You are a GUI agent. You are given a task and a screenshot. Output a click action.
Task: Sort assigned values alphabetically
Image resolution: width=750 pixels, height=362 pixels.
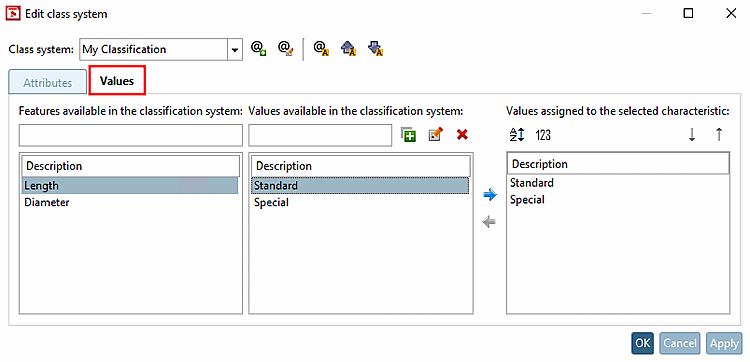click(517, 135)
